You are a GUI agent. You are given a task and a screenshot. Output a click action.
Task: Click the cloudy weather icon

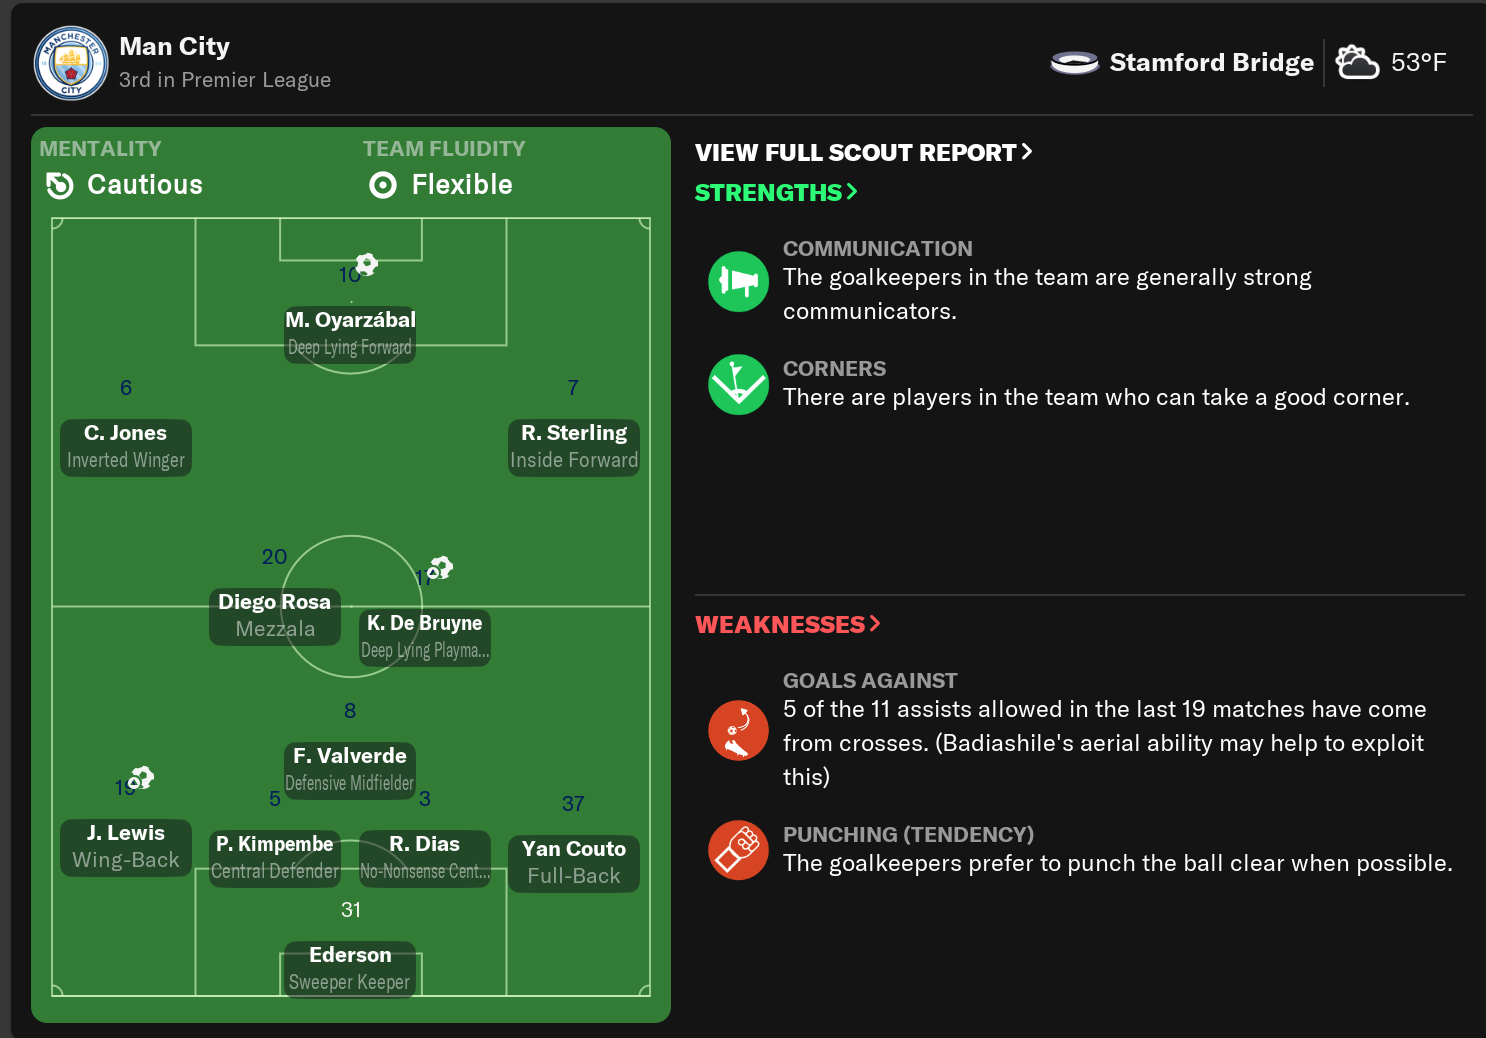point(1357,63)
